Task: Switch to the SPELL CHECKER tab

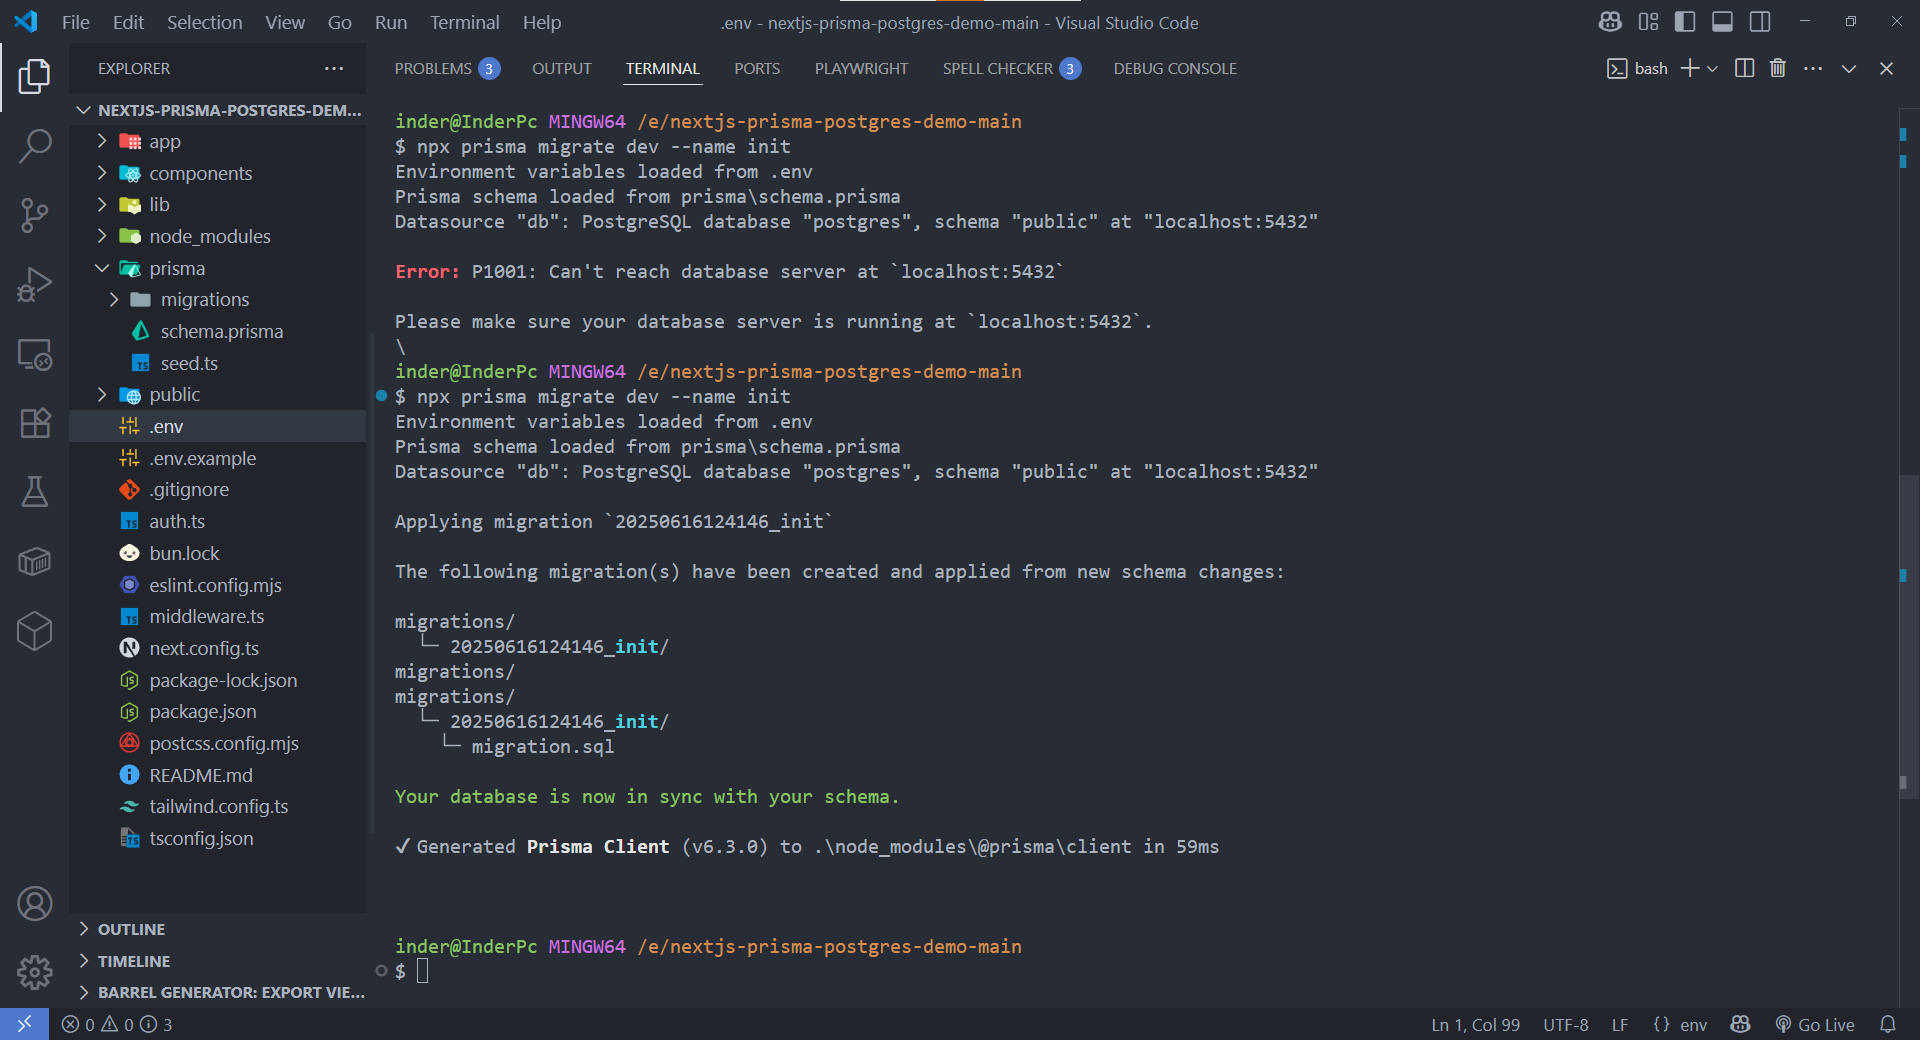Action: tap(1011, 68)
